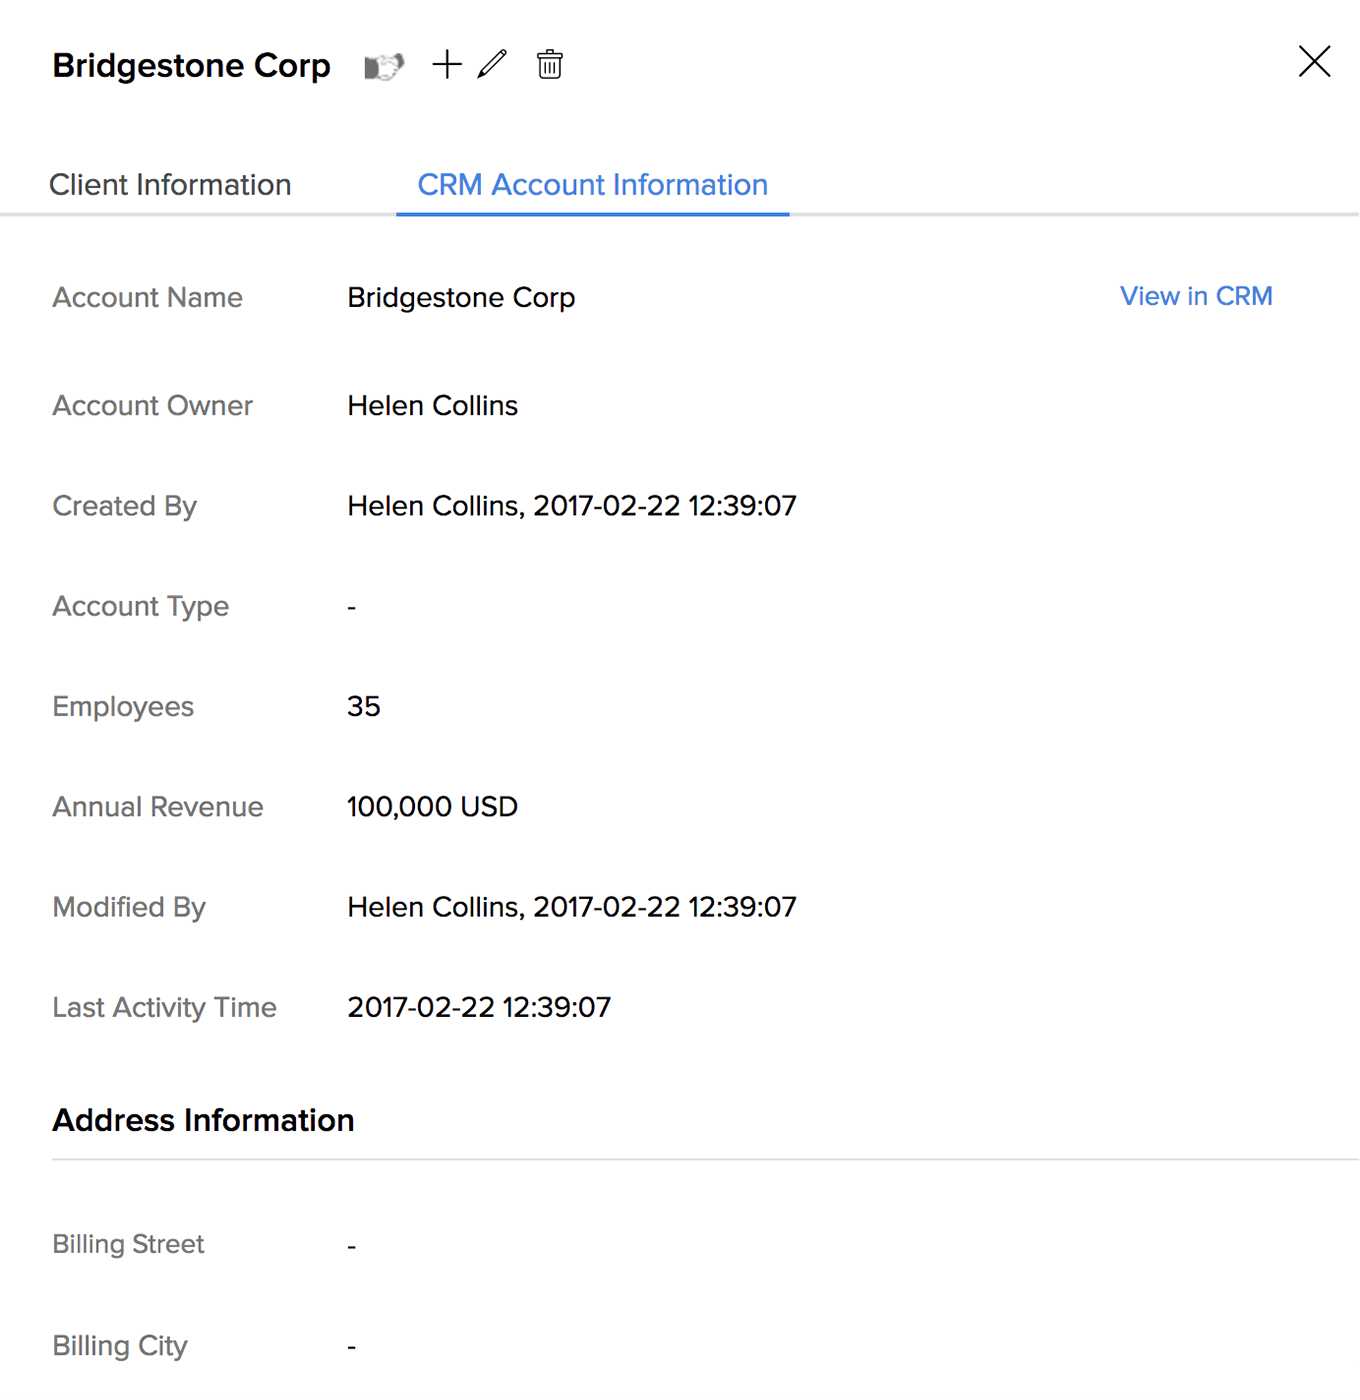Screen dimensions: 1360x1400
Task: Click the Bridgestone Corp panel title
Action: click(191, 66)
